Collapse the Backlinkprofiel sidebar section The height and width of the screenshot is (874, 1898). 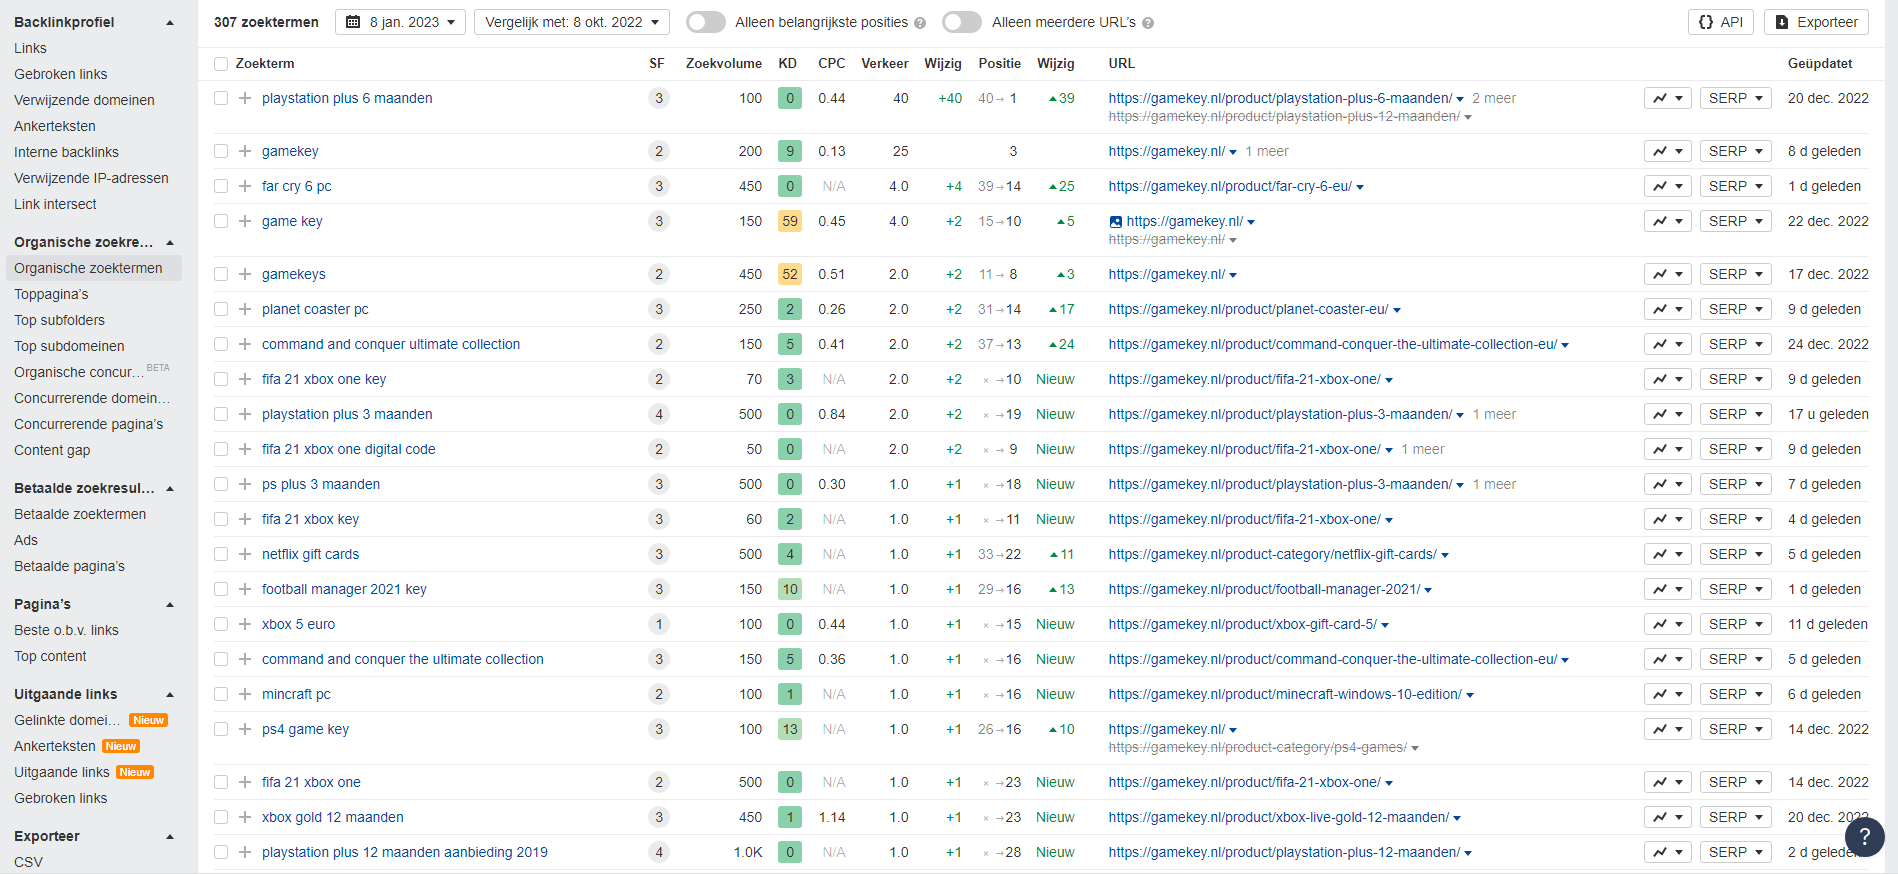pyautogui.click(x=170, y=22)
